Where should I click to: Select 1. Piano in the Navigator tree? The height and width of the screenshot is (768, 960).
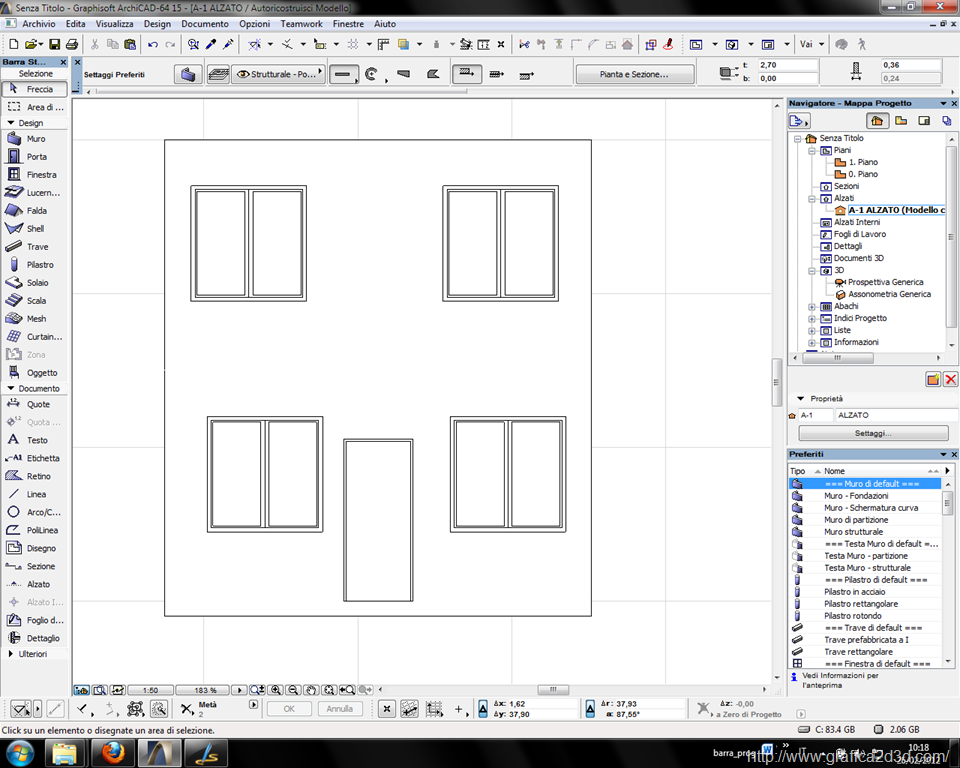click(862, 162)
